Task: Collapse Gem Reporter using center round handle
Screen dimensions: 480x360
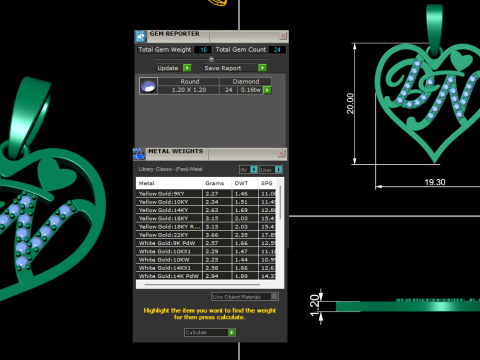Action: pos(211,59)
